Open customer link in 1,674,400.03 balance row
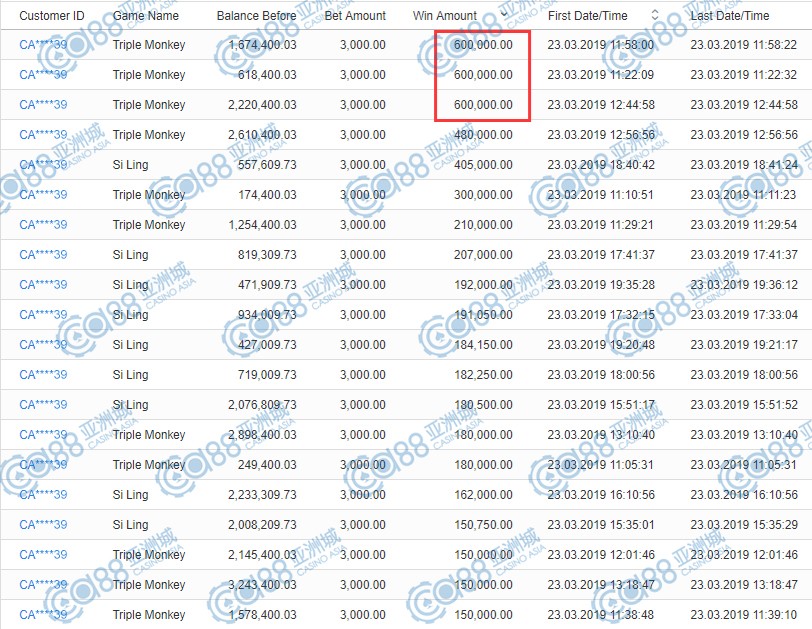Viewport: 812px width, 629px height. click(43, 45)
